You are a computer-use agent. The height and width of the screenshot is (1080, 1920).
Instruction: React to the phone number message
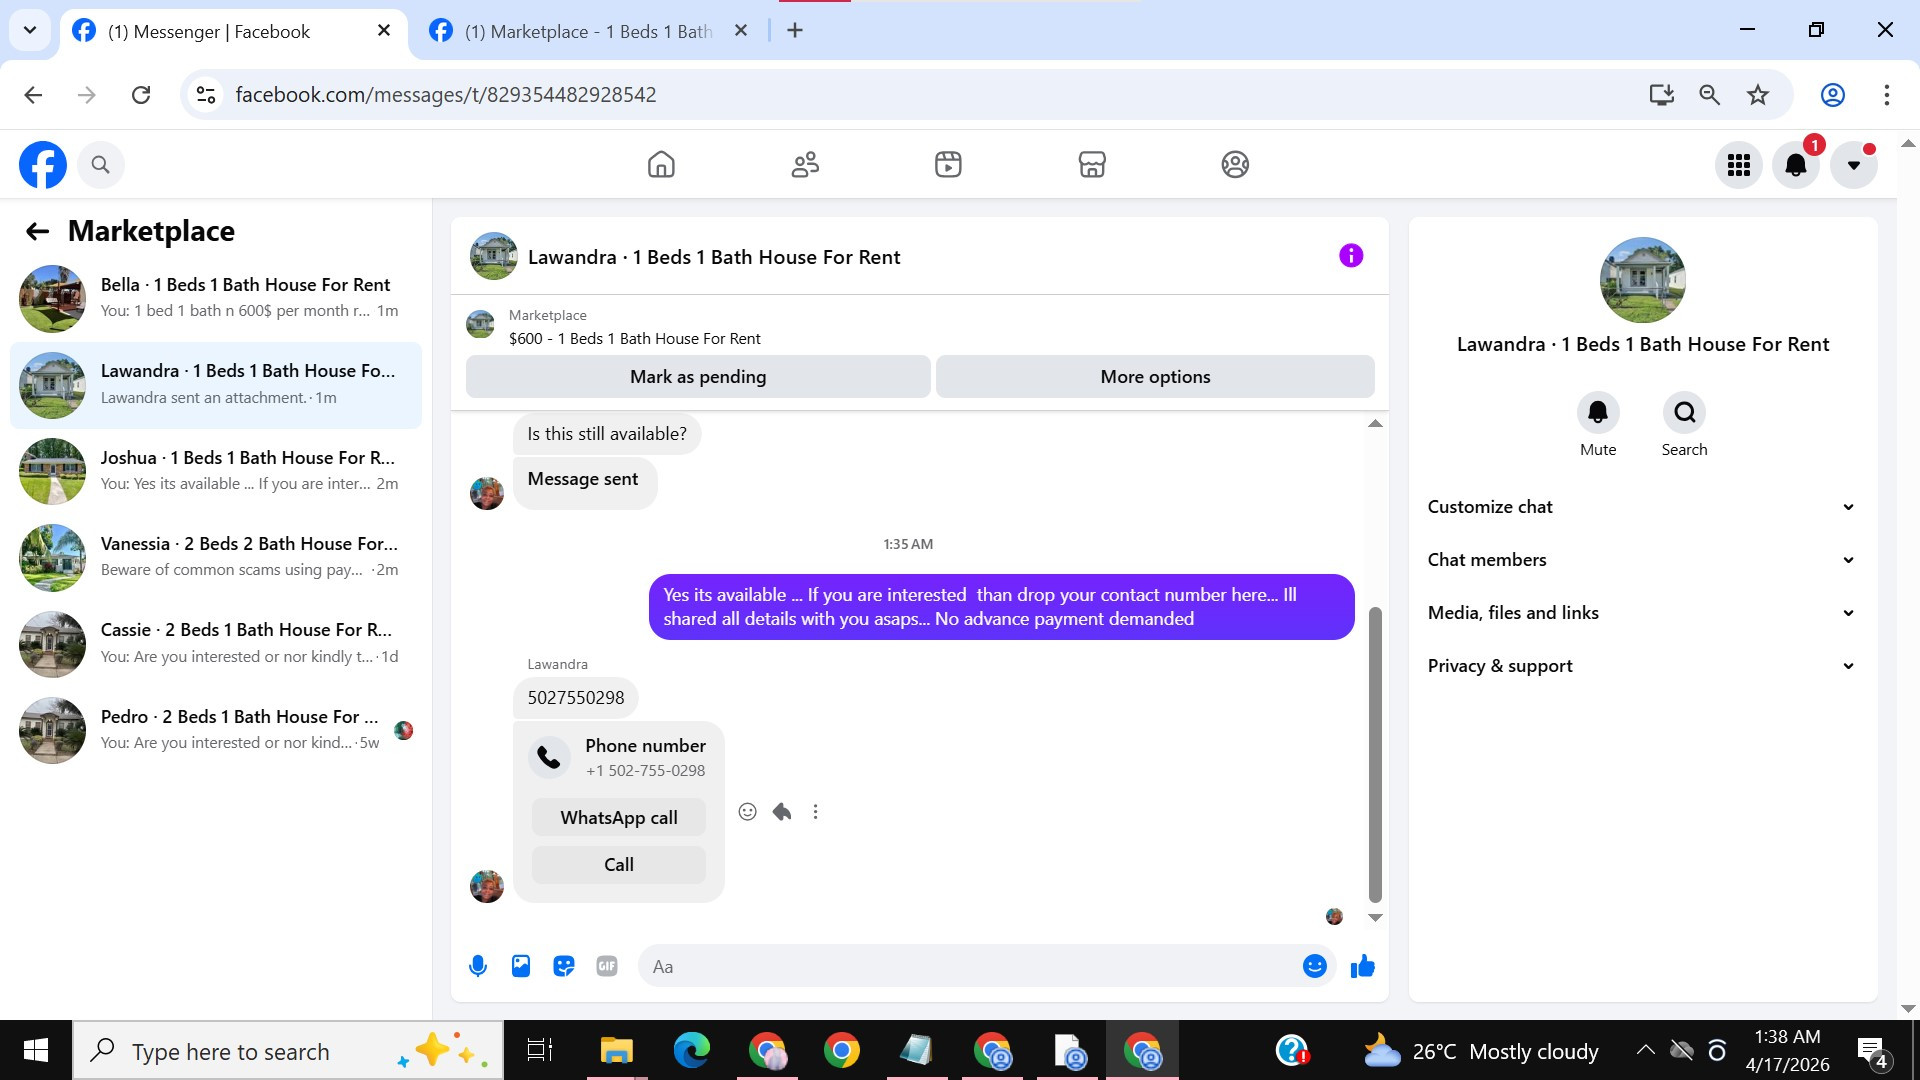(747, 812)
